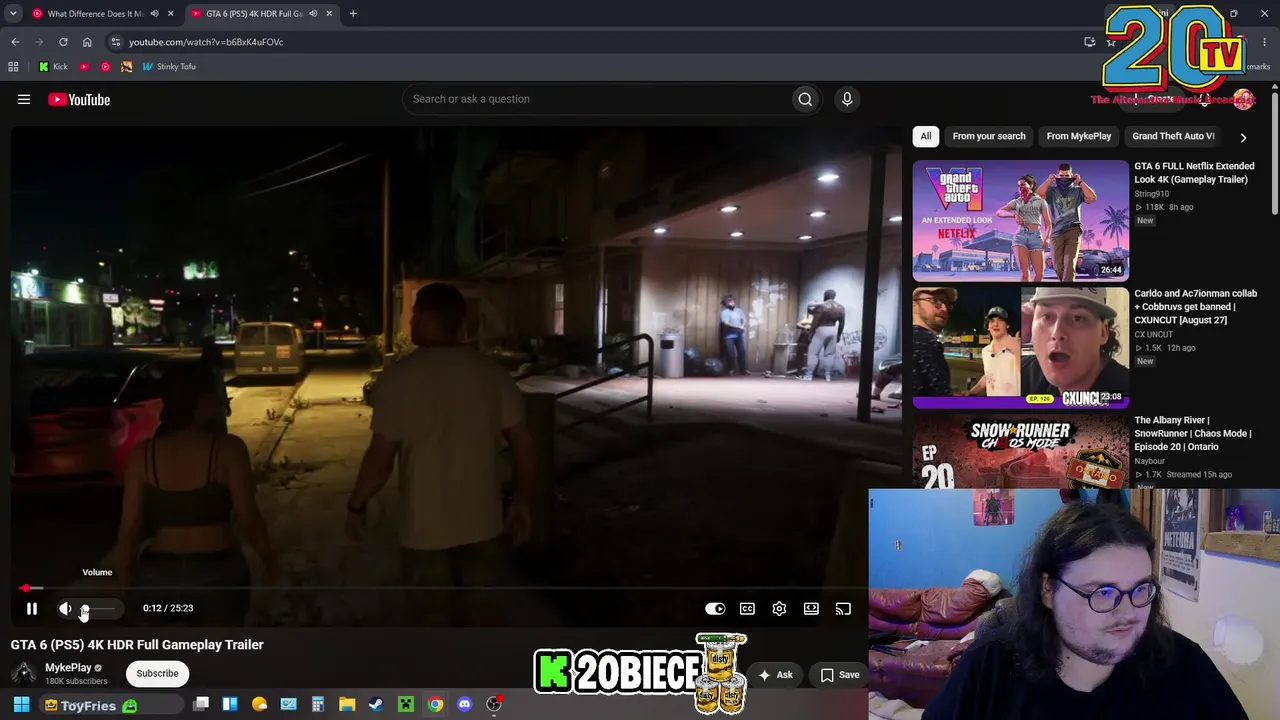Cast the video with the Cast icon

pyautogui.click(x=843, y=608)
